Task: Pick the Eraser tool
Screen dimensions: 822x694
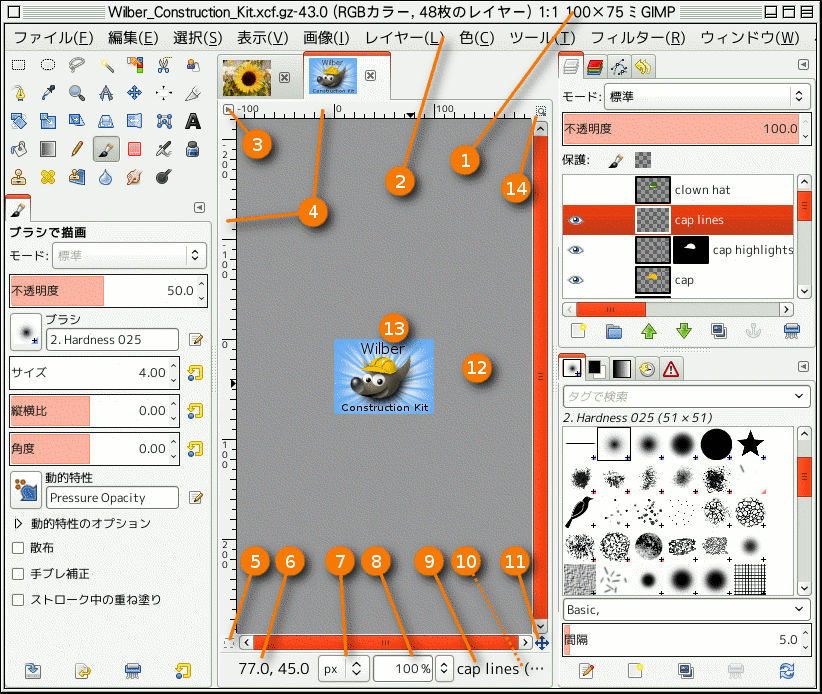Action: point(134,149)
